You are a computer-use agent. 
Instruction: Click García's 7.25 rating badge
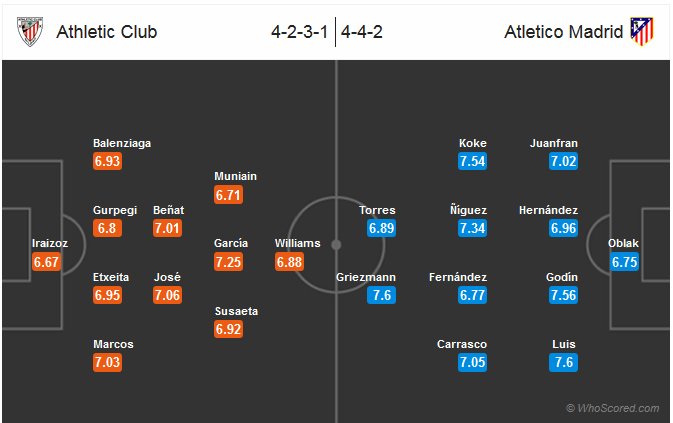[x=228, y=262]
